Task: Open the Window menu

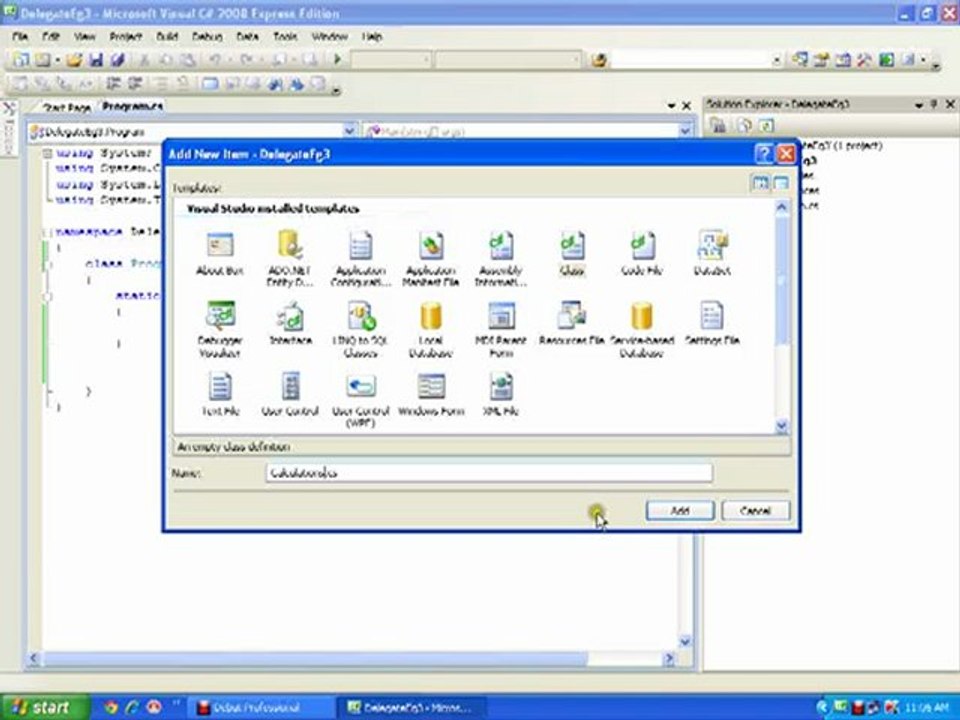Action: 329,37
